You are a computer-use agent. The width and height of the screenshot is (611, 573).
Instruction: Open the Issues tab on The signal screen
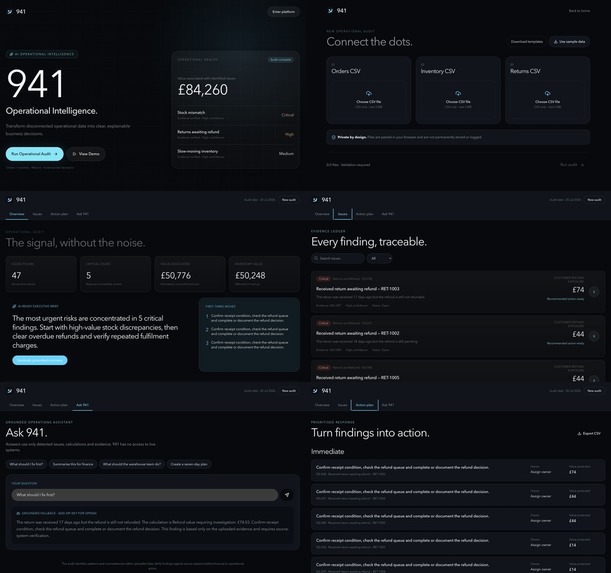37,214
